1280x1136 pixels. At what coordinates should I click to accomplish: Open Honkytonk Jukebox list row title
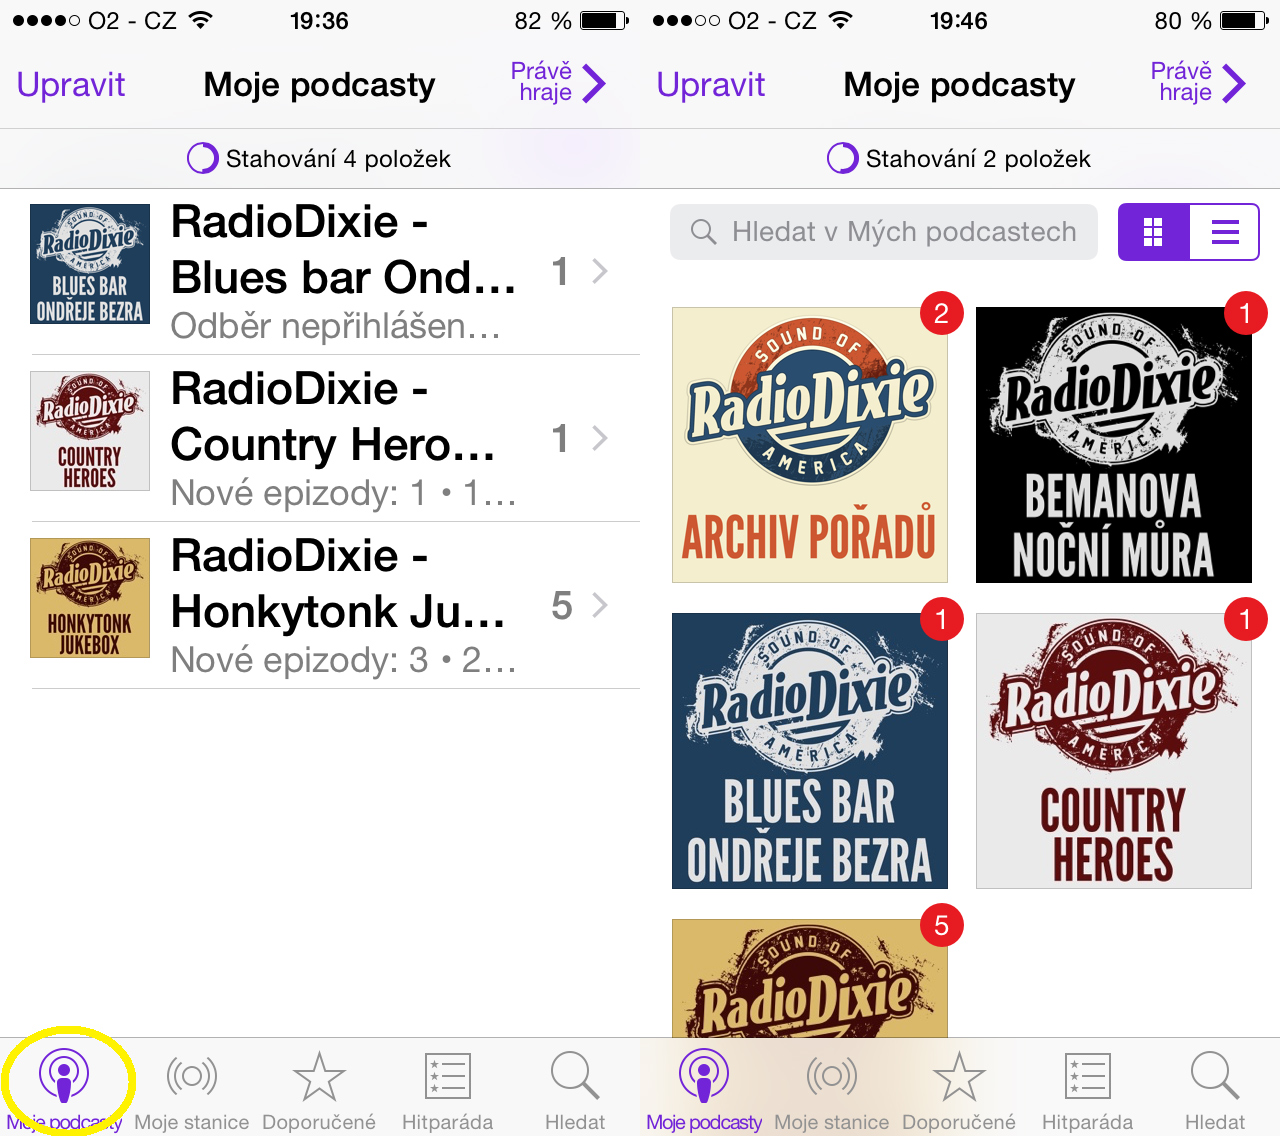coord(339,583)
